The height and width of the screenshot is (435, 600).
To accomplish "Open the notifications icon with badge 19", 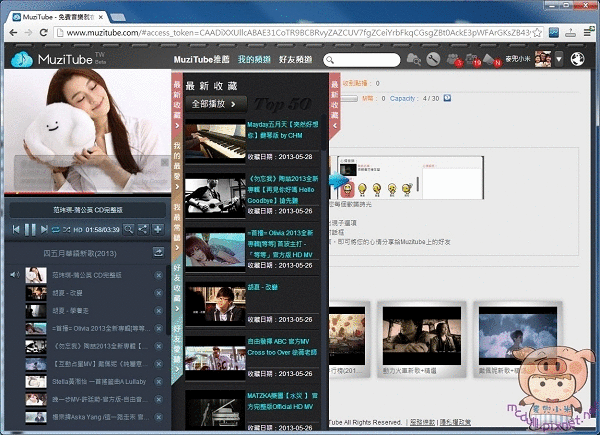I will 473,60.
